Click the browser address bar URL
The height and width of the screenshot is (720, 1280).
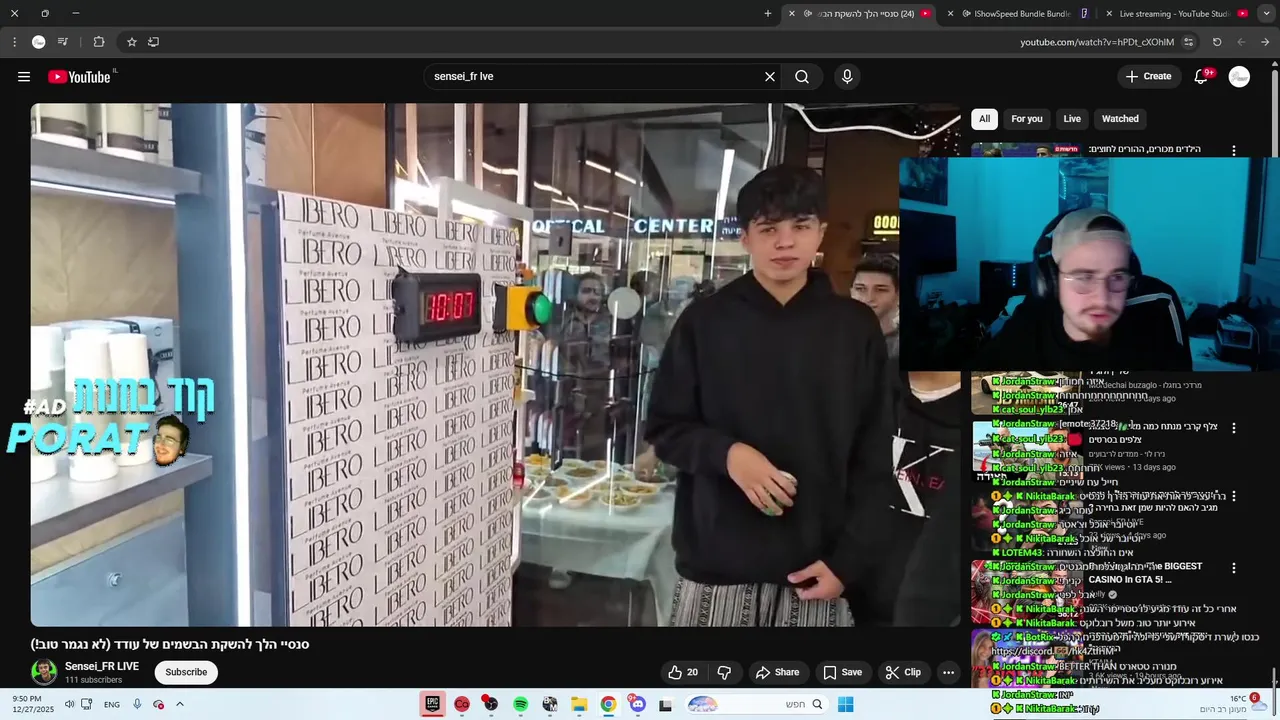click(x=1097, y=42)
